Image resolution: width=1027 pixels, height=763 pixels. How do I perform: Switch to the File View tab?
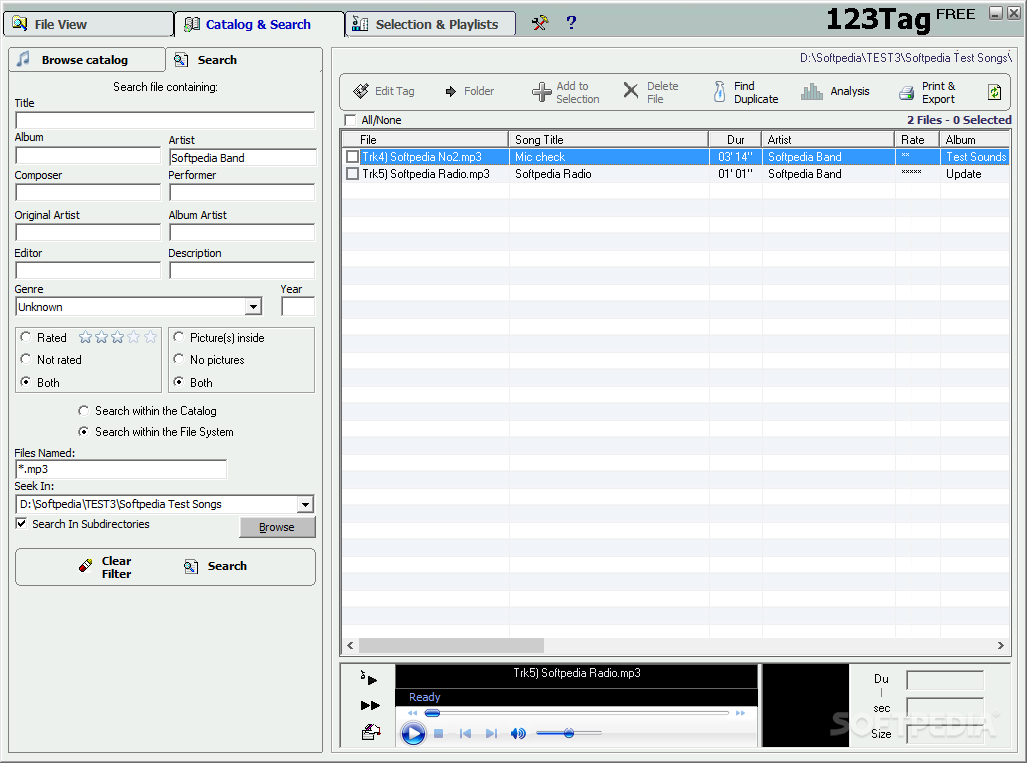[88, 24]
